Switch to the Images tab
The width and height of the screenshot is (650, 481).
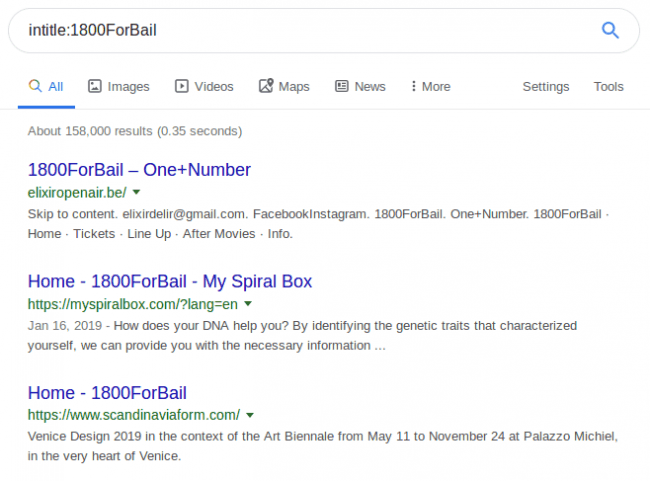coord(119,87)
